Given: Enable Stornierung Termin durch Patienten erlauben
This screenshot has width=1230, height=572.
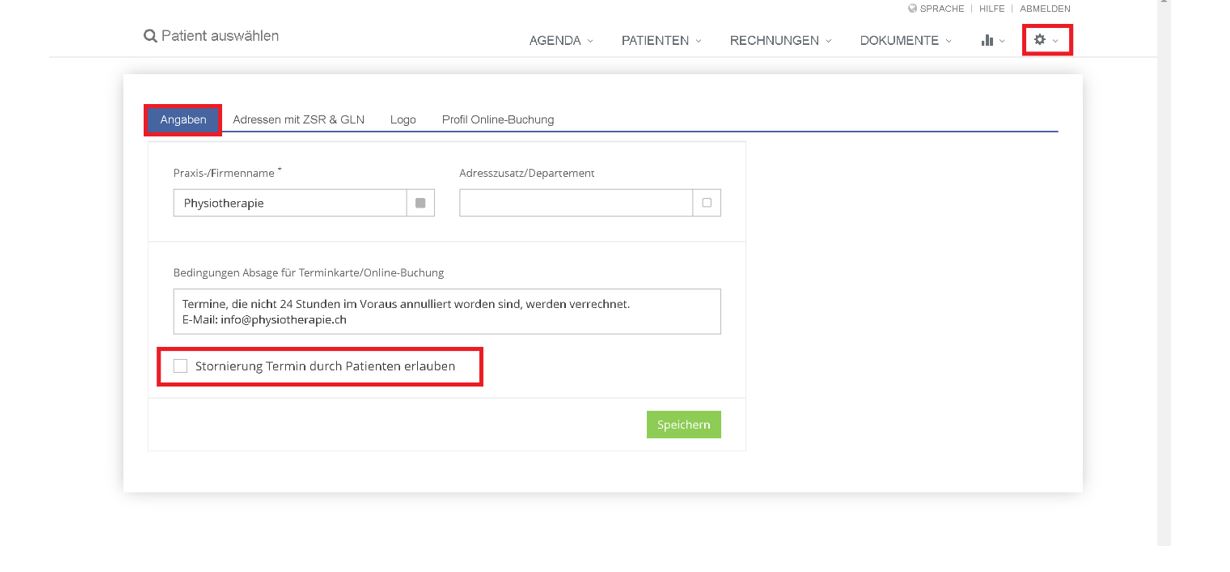Looking at the screenshot, I should pos(180,367).
